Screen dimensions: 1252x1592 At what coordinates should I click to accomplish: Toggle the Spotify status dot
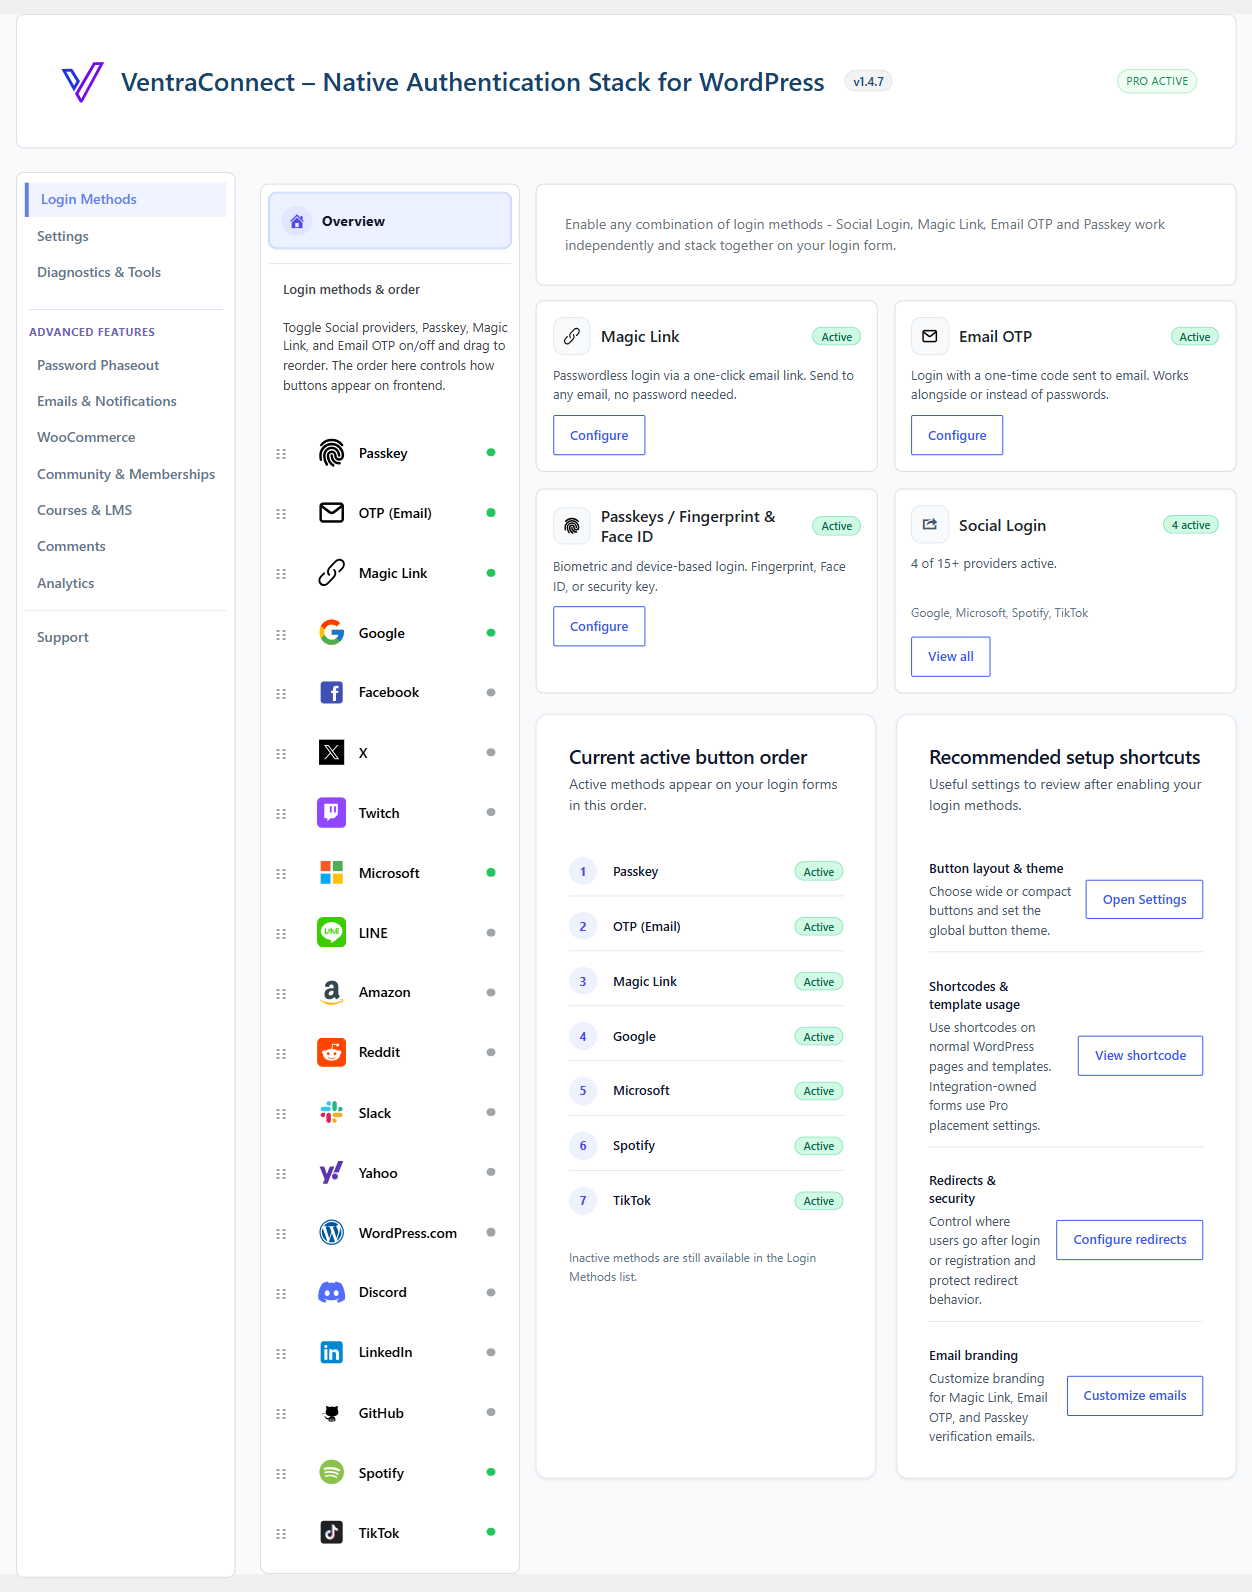click(491, 1472)
